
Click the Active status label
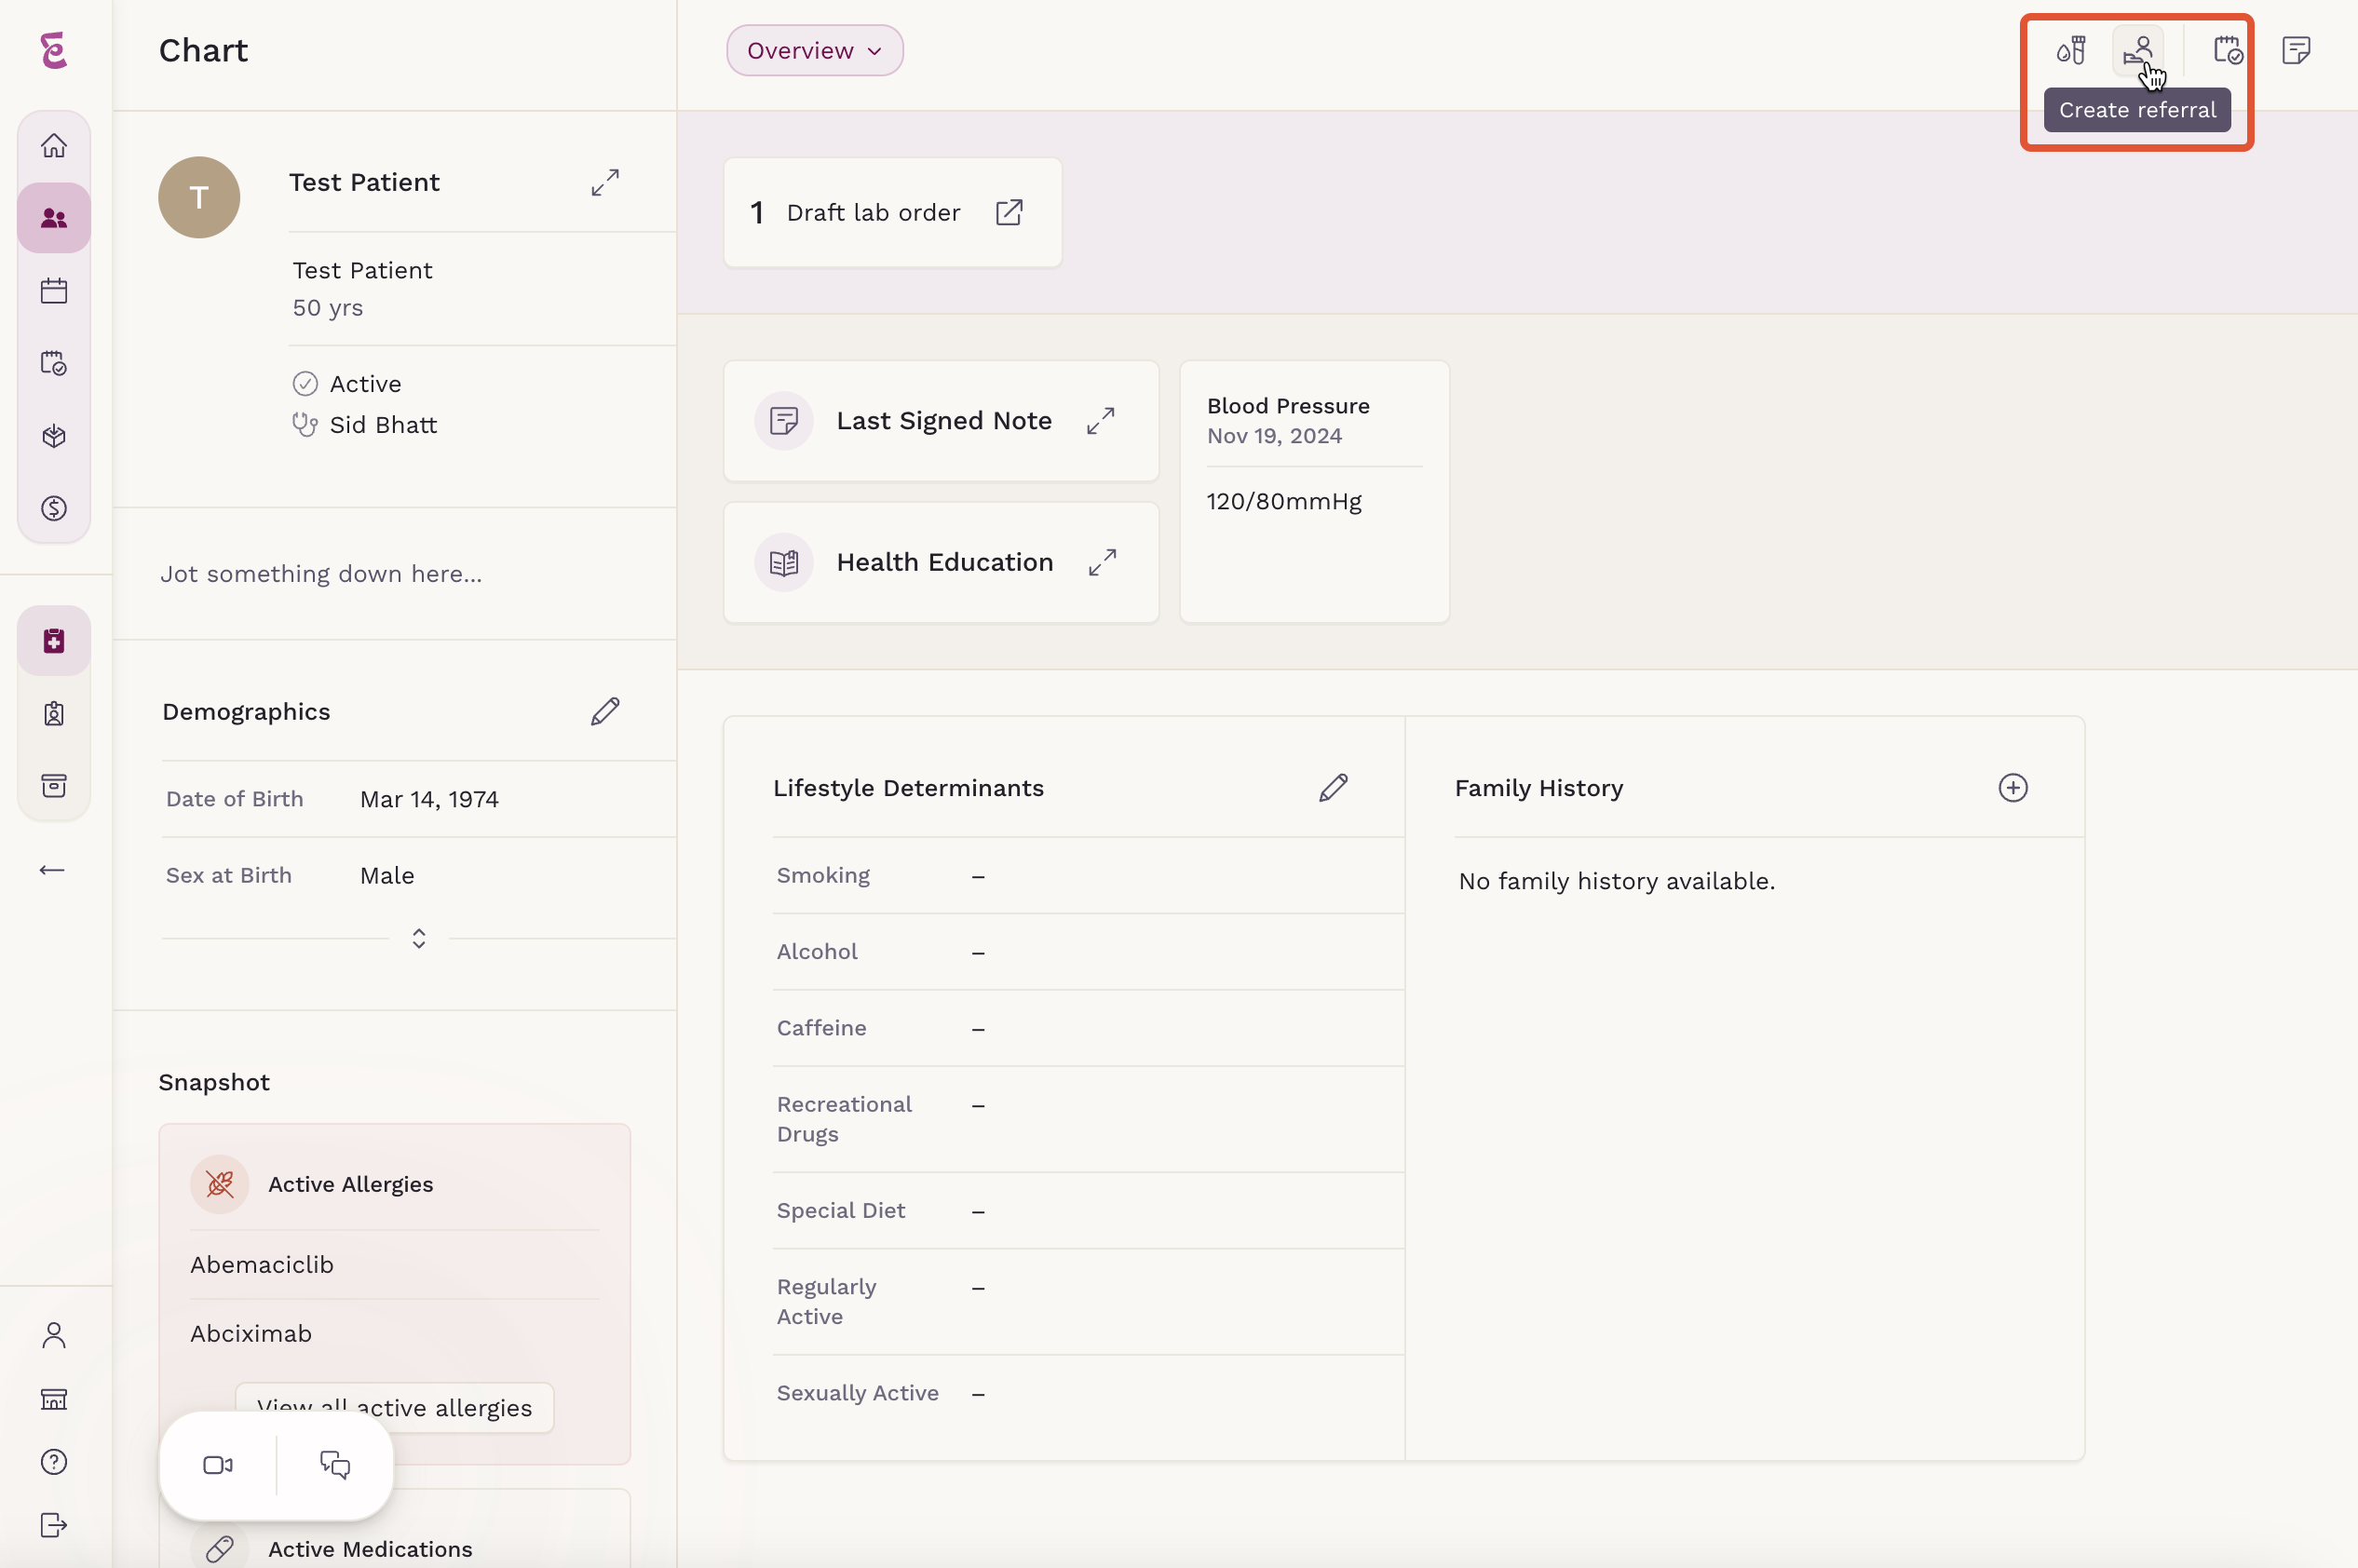tap(365, 384)
